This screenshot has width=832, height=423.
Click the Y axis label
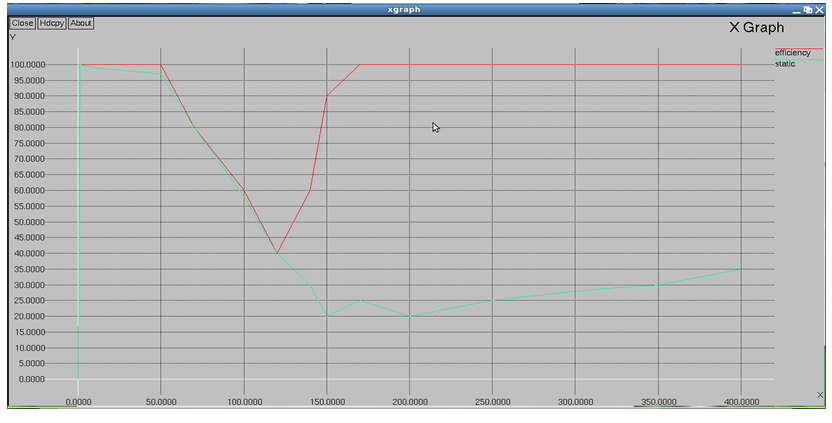(x=13, y=37)
